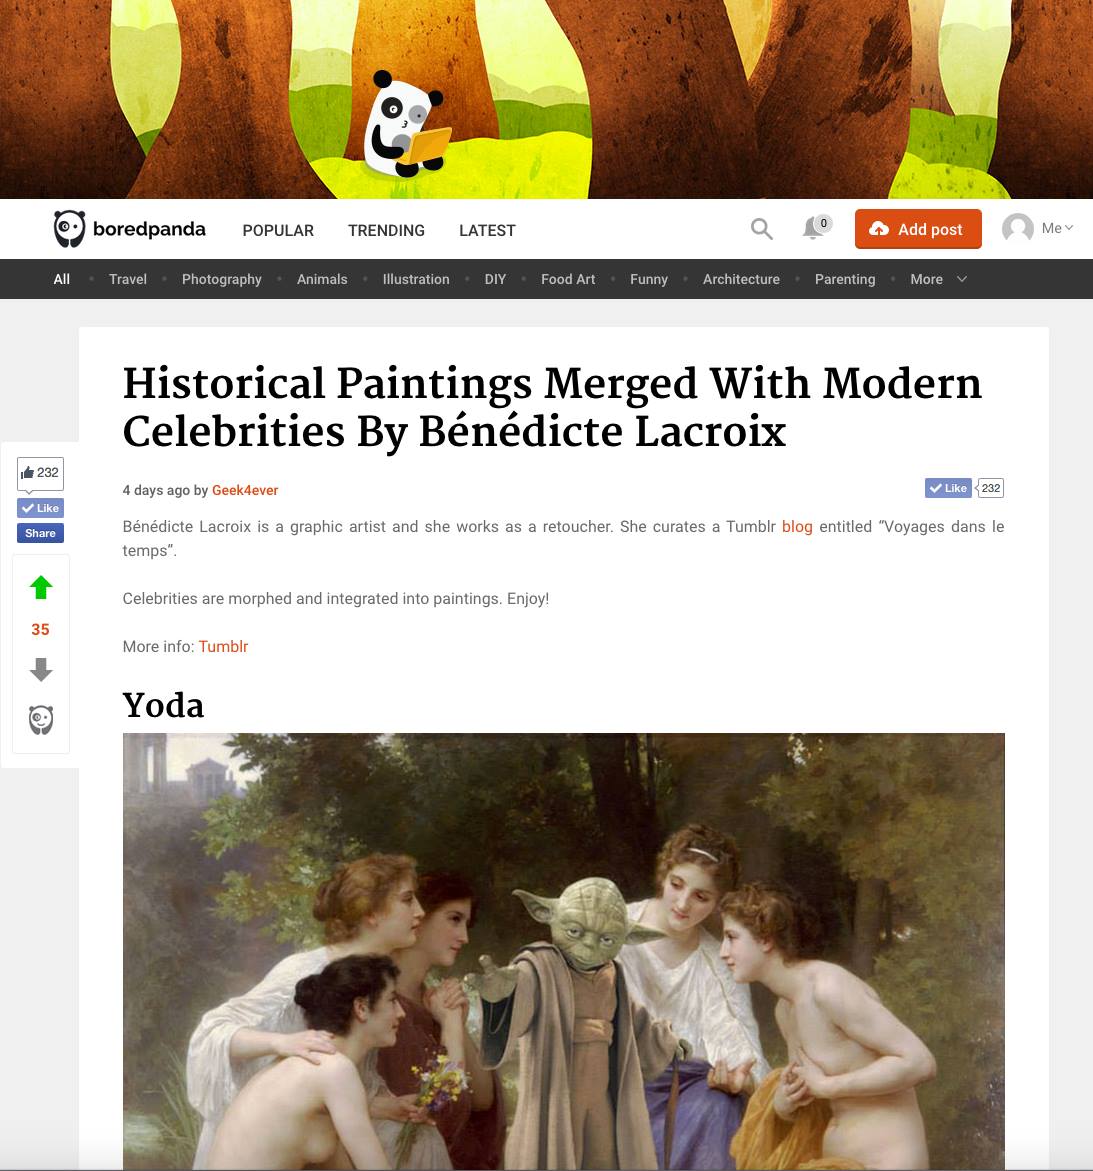Click the user avatar icon
The width and height of the screenshot is (1093, 1171).
pos(1018,229)
